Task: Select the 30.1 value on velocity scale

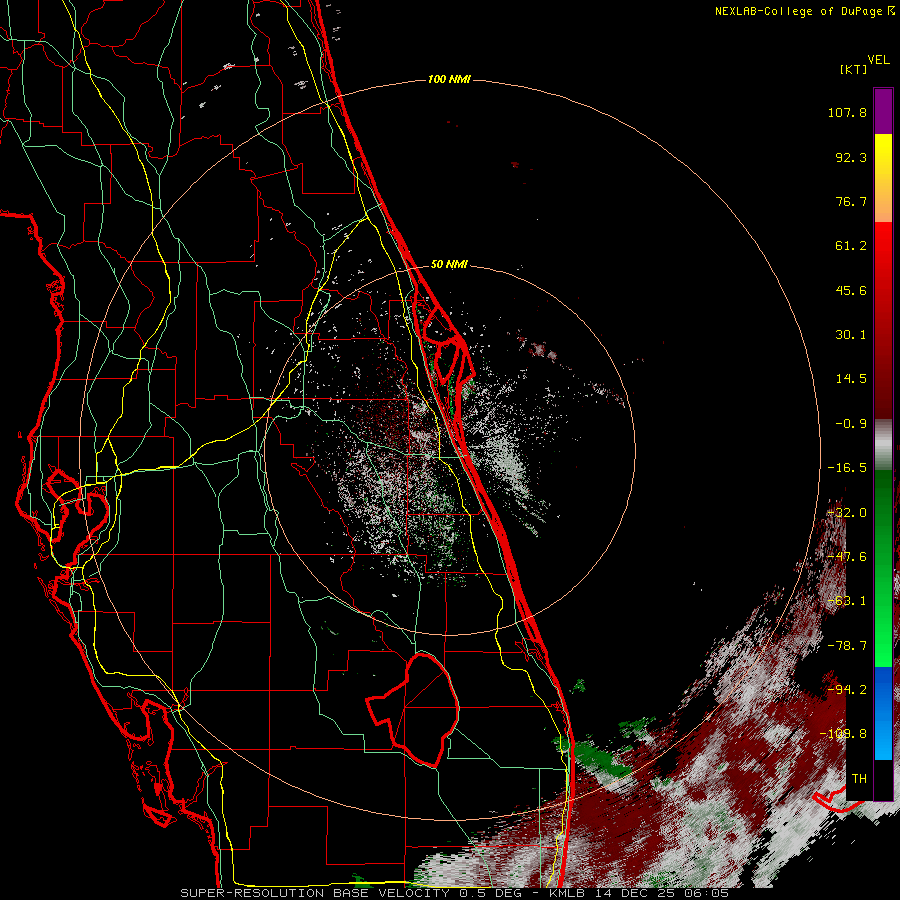Action: pos(851,335)
